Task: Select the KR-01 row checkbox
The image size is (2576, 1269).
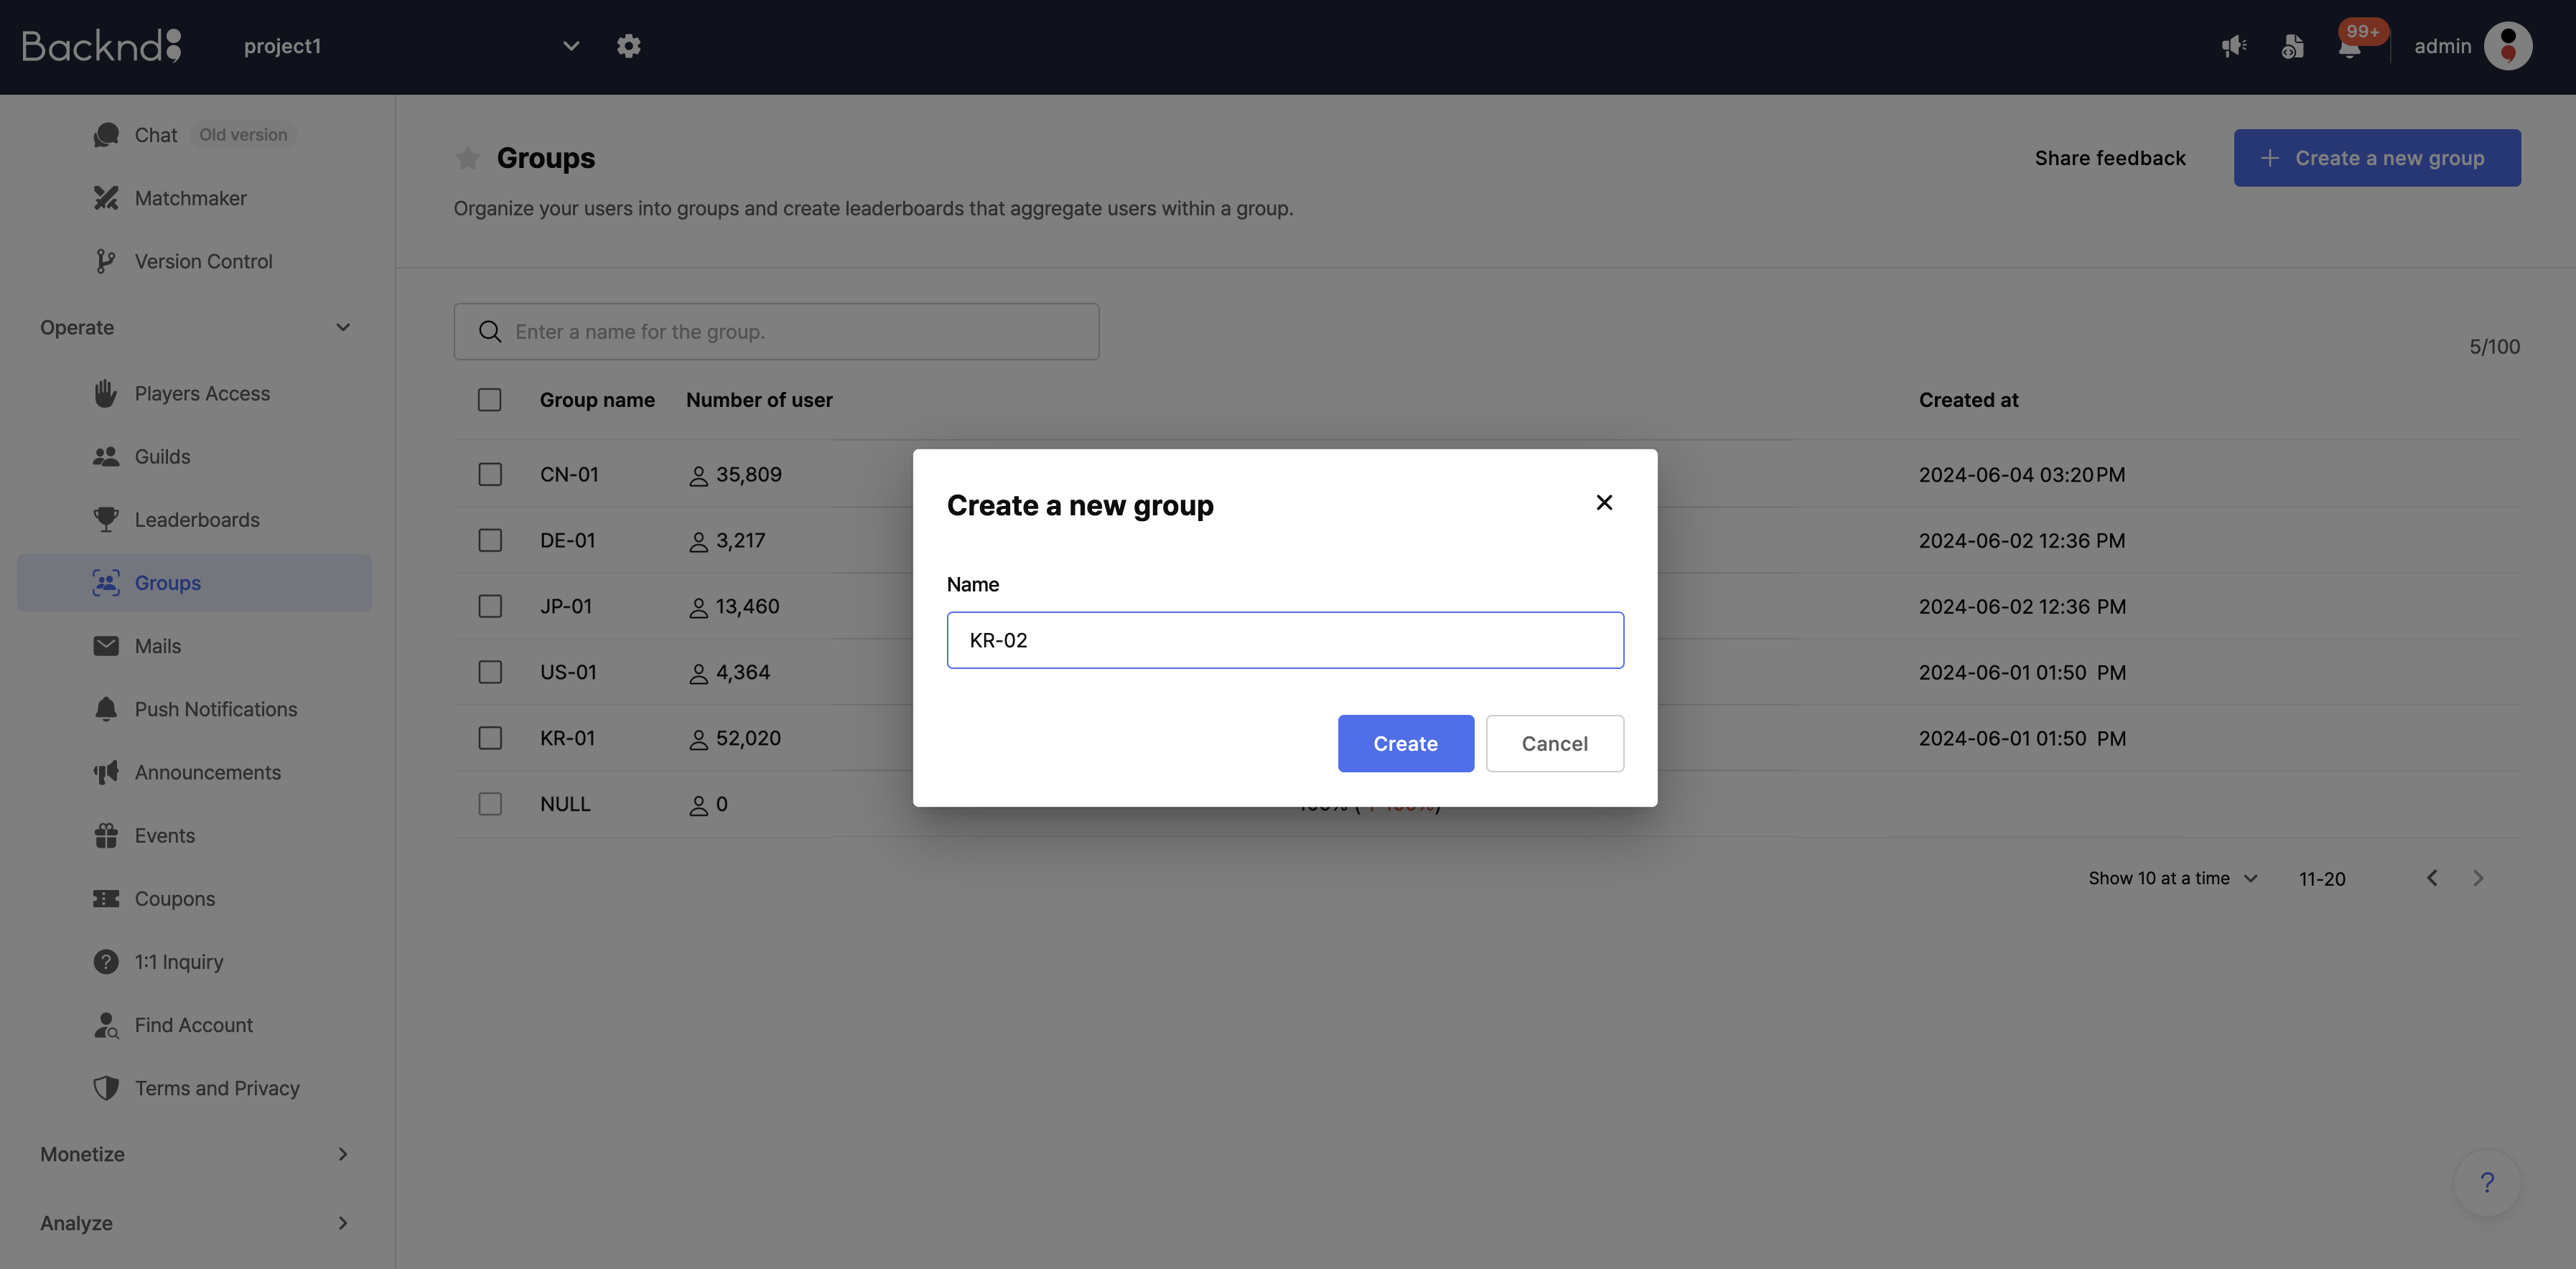Action: (x=490, y=738)
